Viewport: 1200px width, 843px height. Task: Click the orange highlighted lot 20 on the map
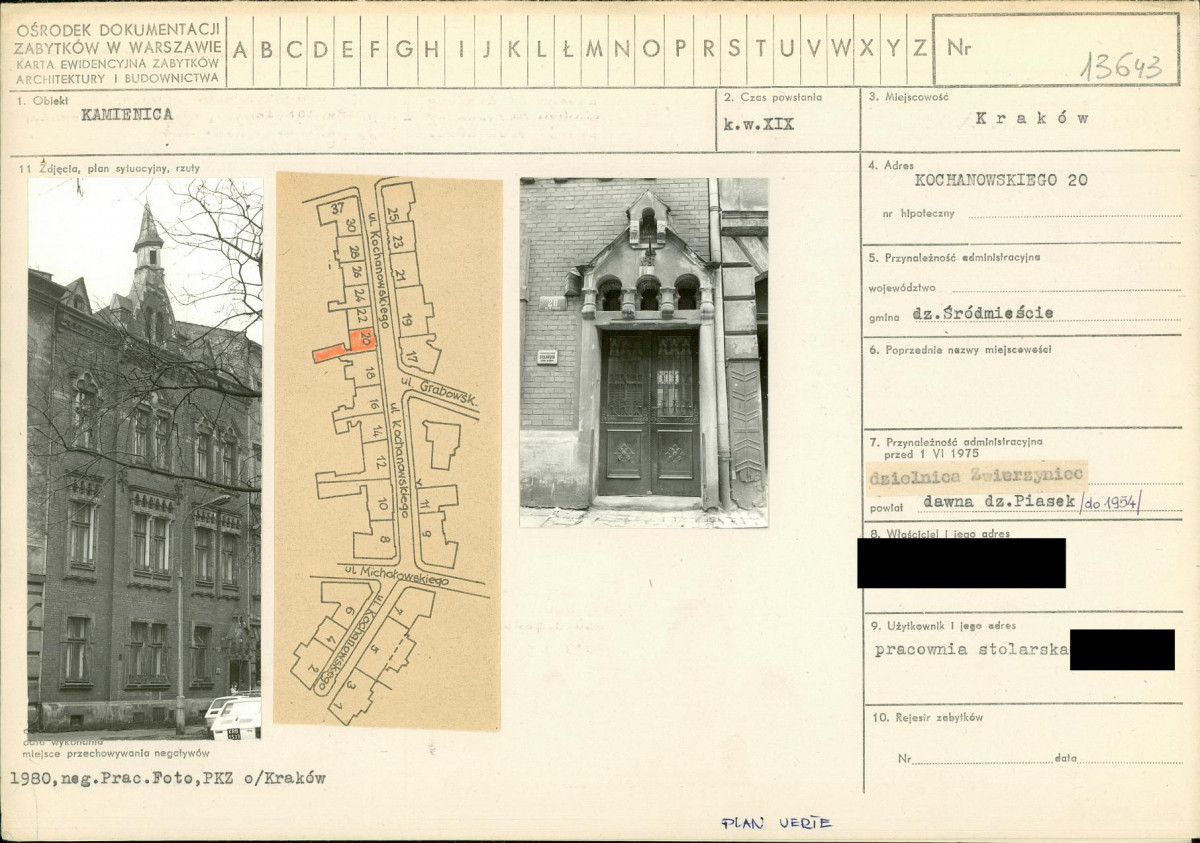[365, 339]
